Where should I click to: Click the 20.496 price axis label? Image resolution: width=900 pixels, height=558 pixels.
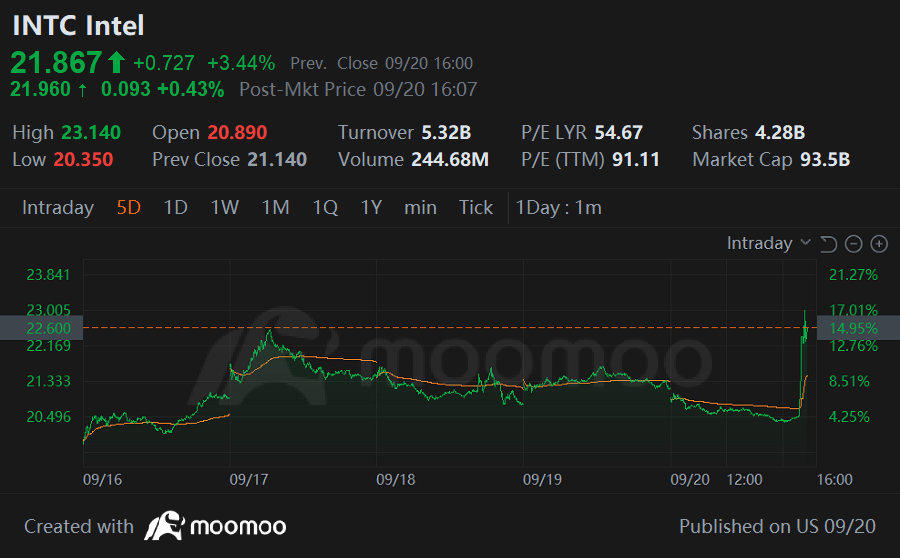[x=49, y=417]
